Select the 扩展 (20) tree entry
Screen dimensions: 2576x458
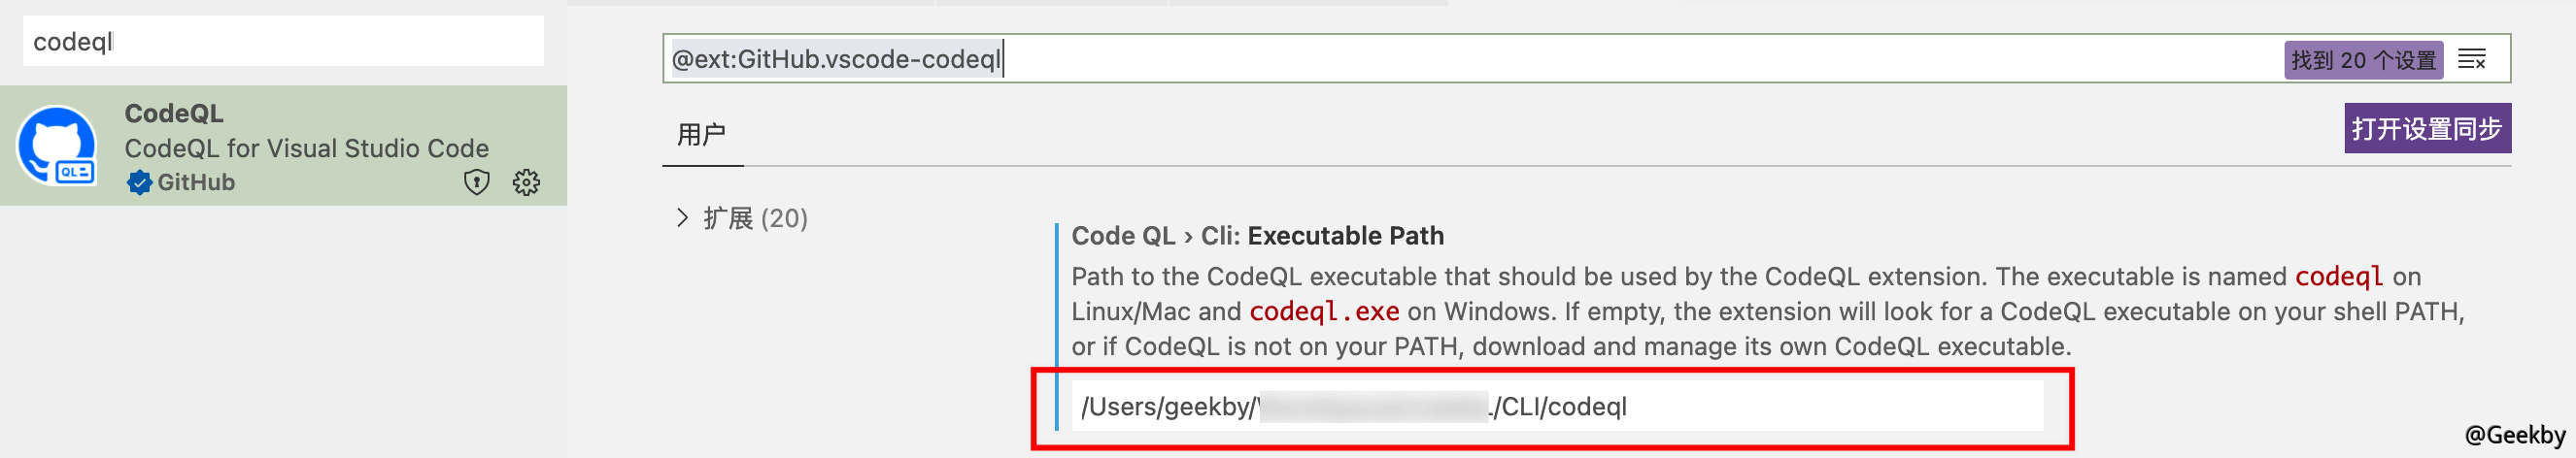(x=755, y=218)
